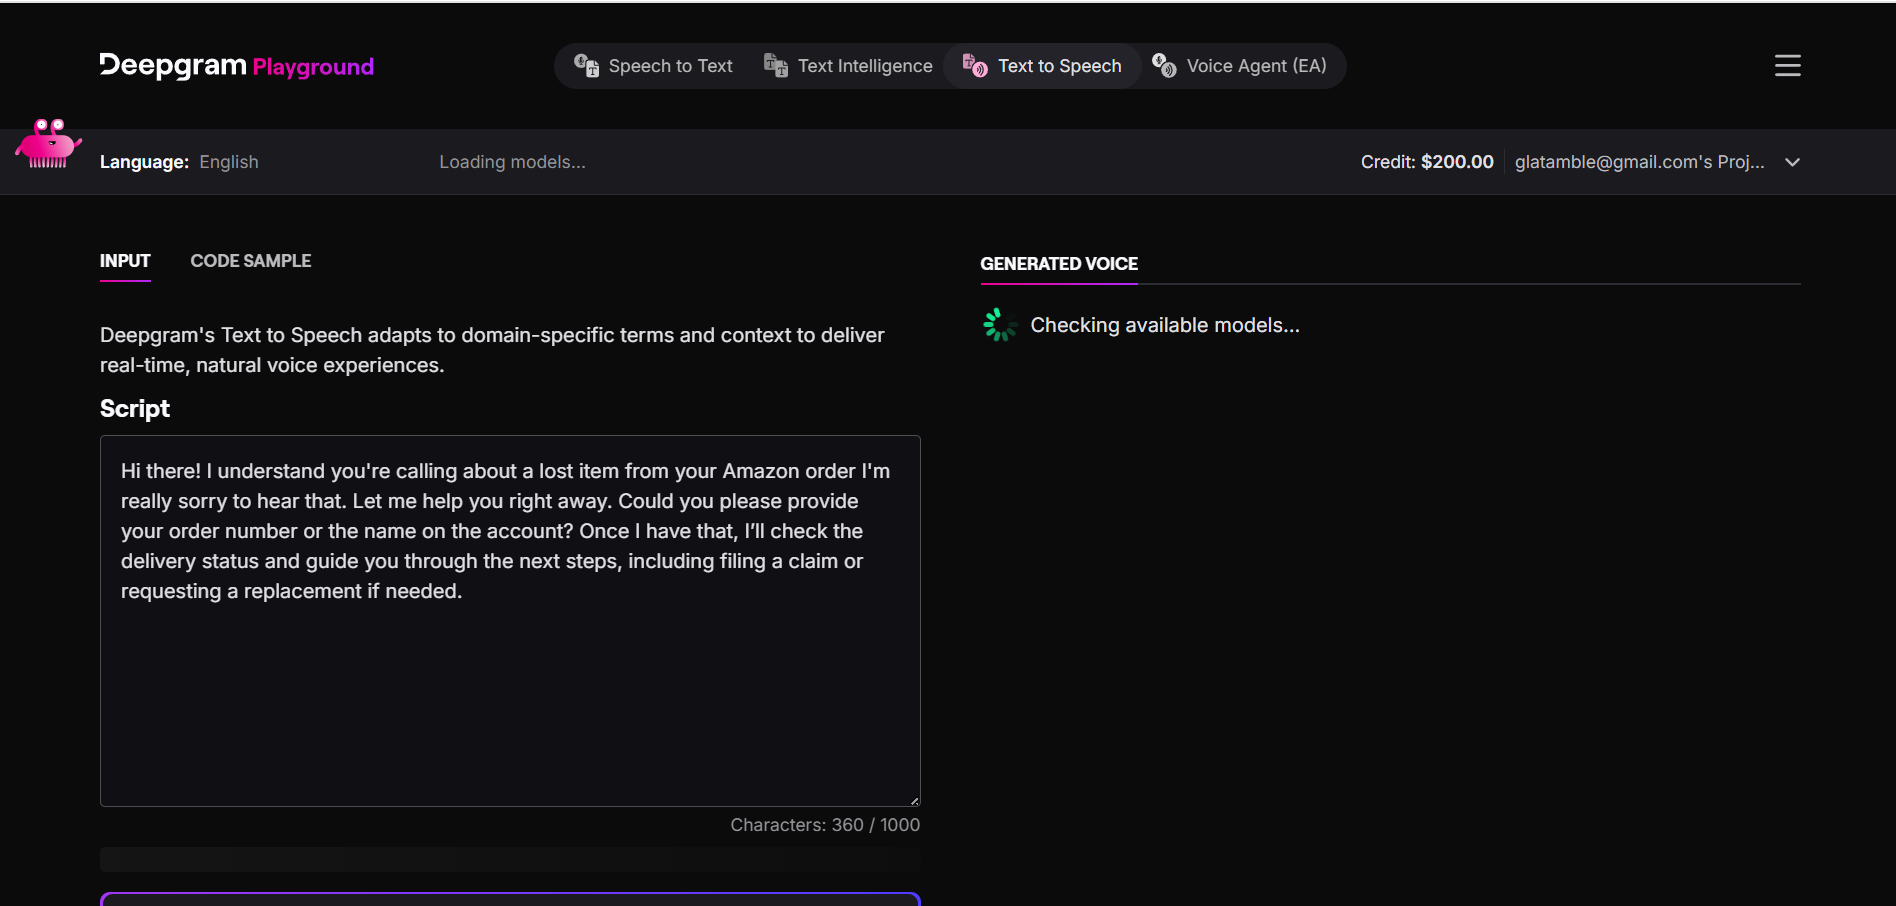Viewport: 1896px width, 906px height.
Task: Open the hamburger menu
Action: tap(1788, 65)
